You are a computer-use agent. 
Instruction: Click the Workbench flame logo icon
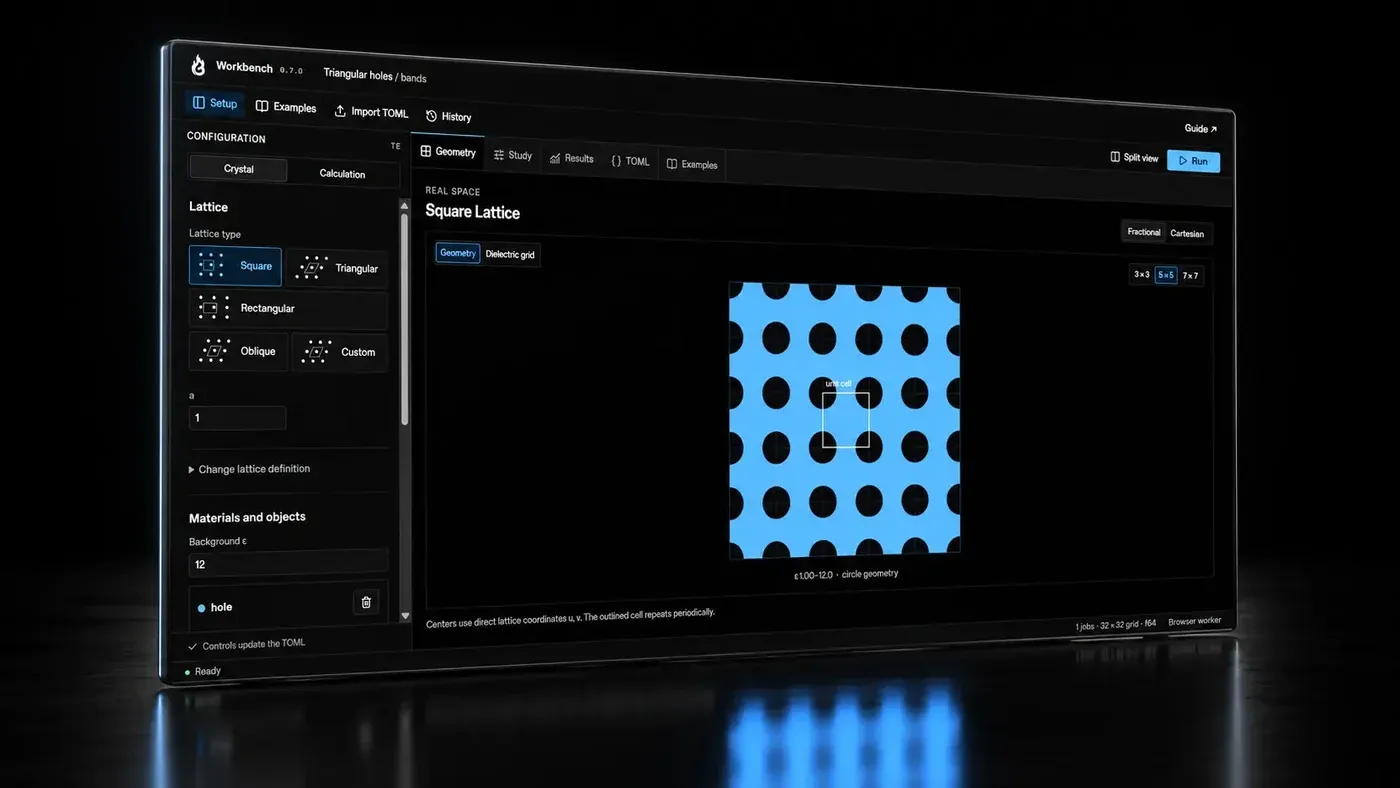[197, 66]
